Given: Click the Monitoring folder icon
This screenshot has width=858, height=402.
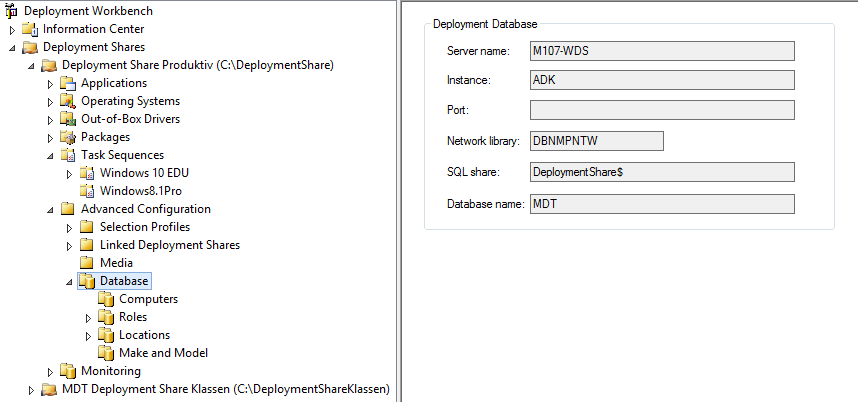Looking at the screenshot, I should 68,371.
